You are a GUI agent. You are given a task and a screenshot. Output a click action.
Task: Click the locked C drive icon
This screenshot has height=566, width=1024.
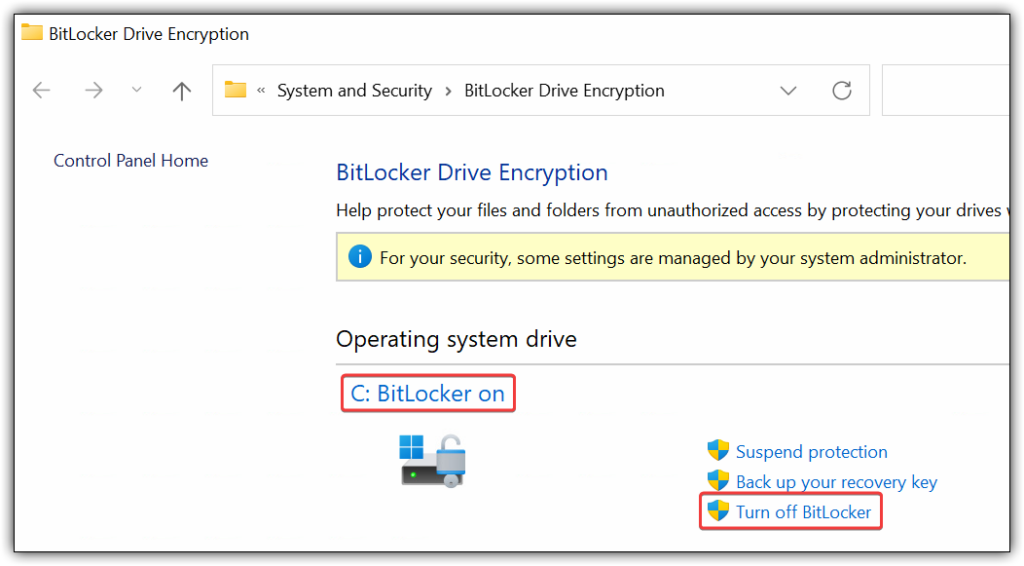[x=432, y=461]
